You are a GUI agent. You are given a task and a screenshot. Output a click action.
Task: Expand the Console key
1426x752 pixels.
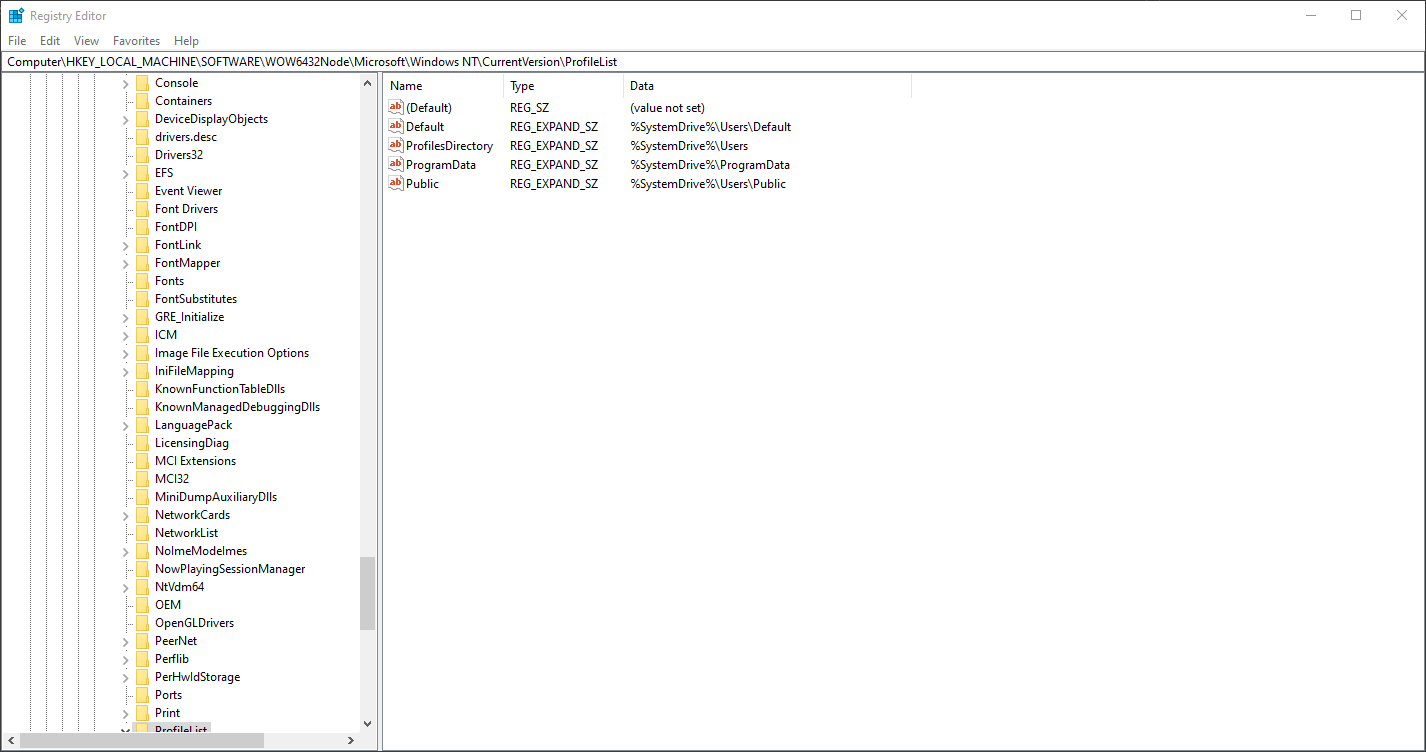point(126,83)
